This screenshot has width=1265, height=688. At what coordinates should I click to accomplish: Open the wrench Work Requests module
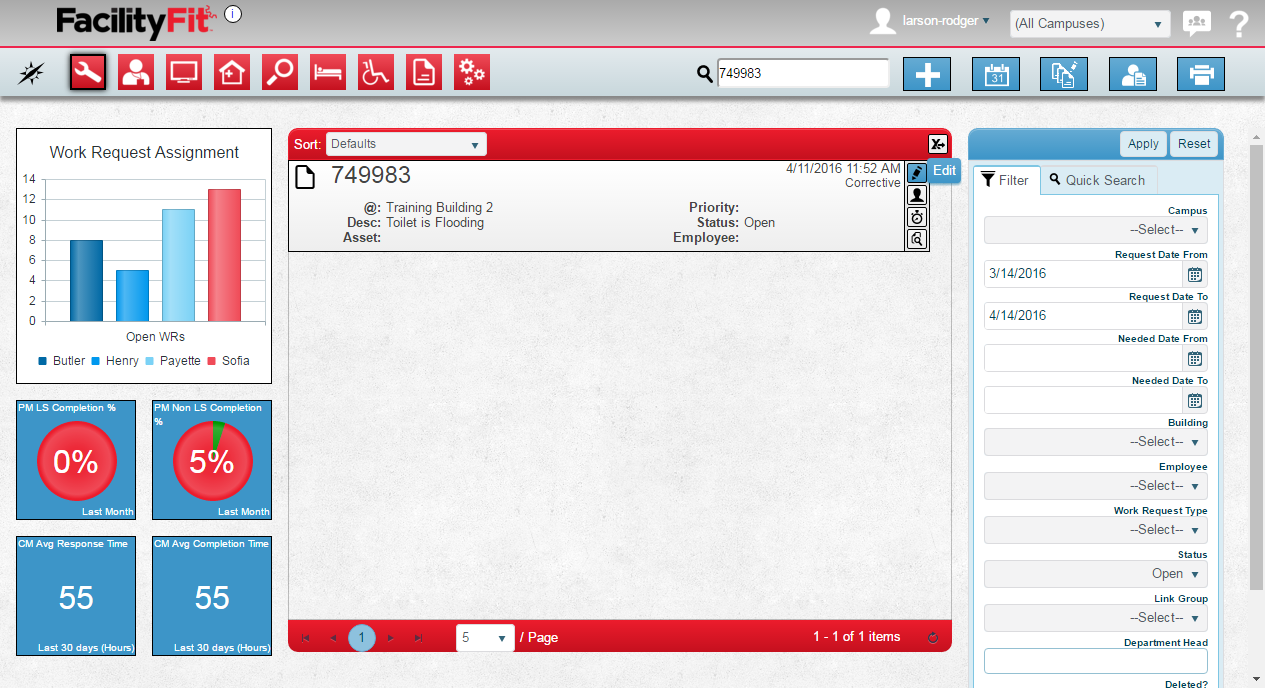pos(88,72)
